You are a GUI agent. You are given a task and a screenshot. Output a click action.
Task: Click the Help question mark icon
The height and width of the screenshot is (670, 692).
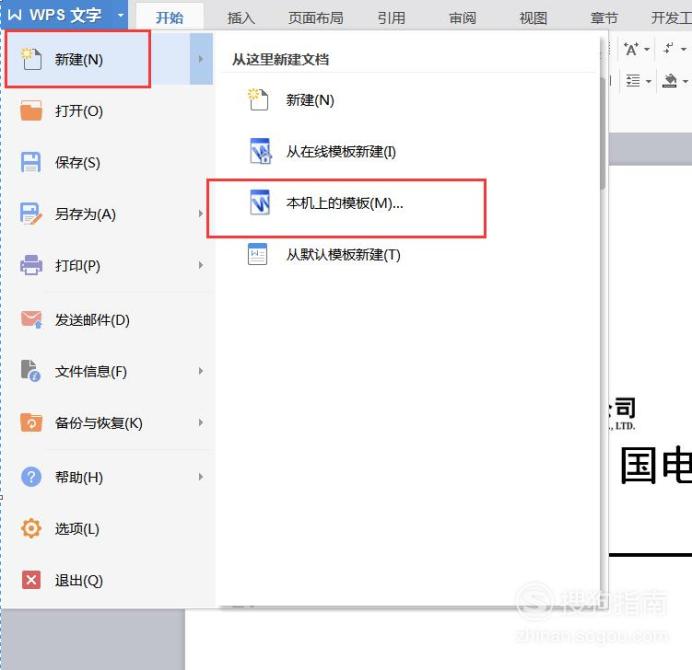[x=31, y=477]
